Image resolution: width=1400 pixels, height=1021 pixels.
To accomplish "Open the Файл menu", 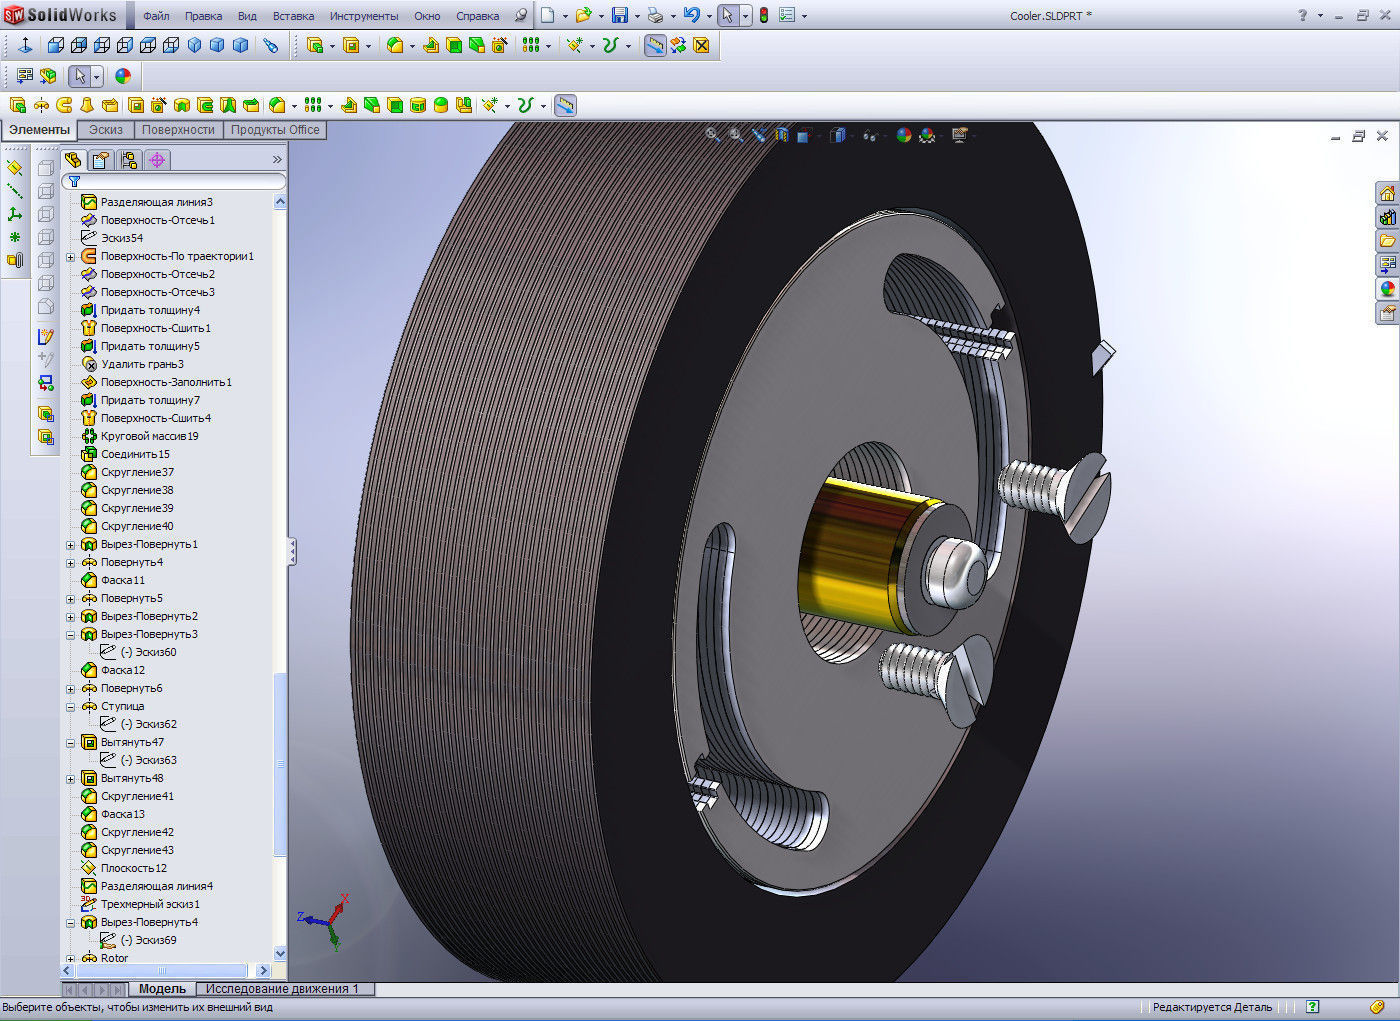I will (156, 16).
